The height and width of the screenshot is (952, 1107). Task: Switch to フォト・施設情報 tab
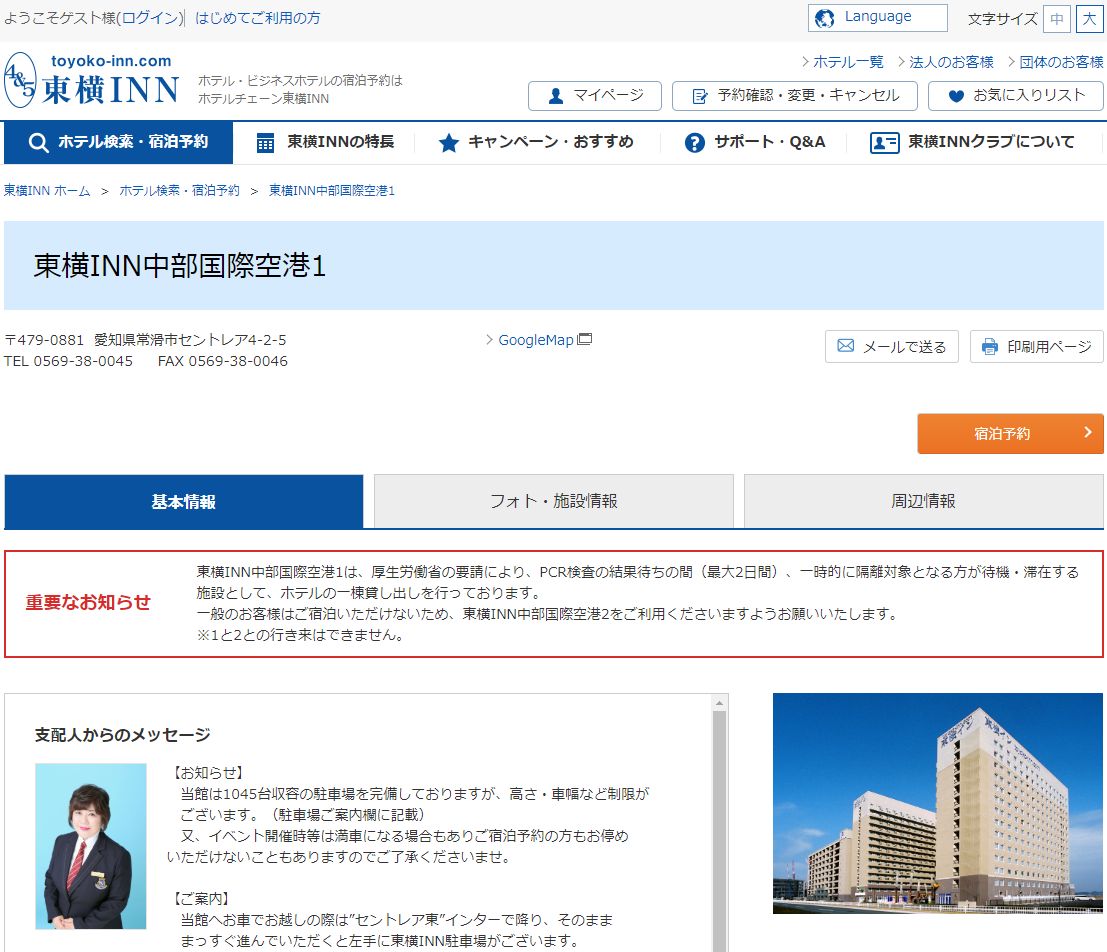pos(554,501)
